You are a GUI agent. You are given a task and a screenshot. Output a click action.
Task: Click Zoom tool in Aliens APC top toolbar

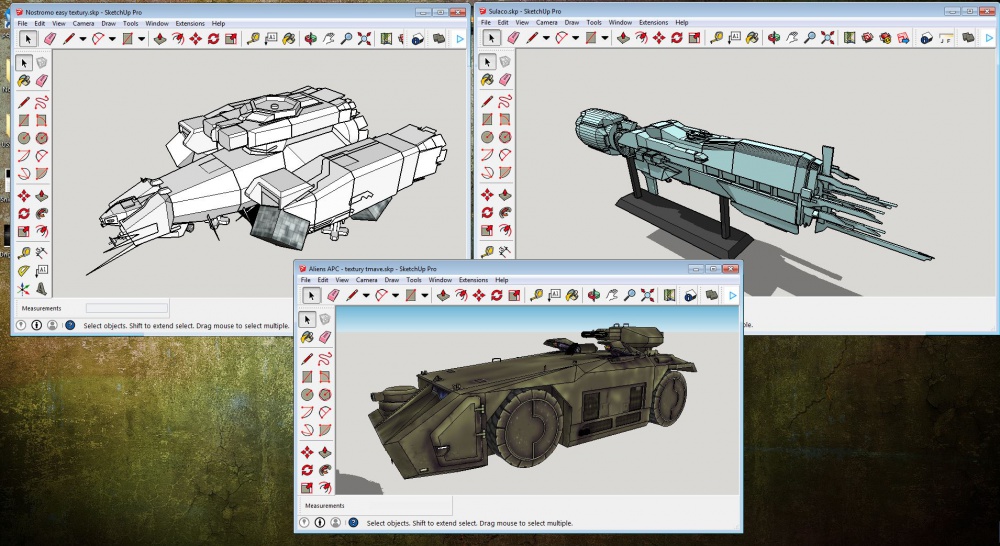point(629,295)
